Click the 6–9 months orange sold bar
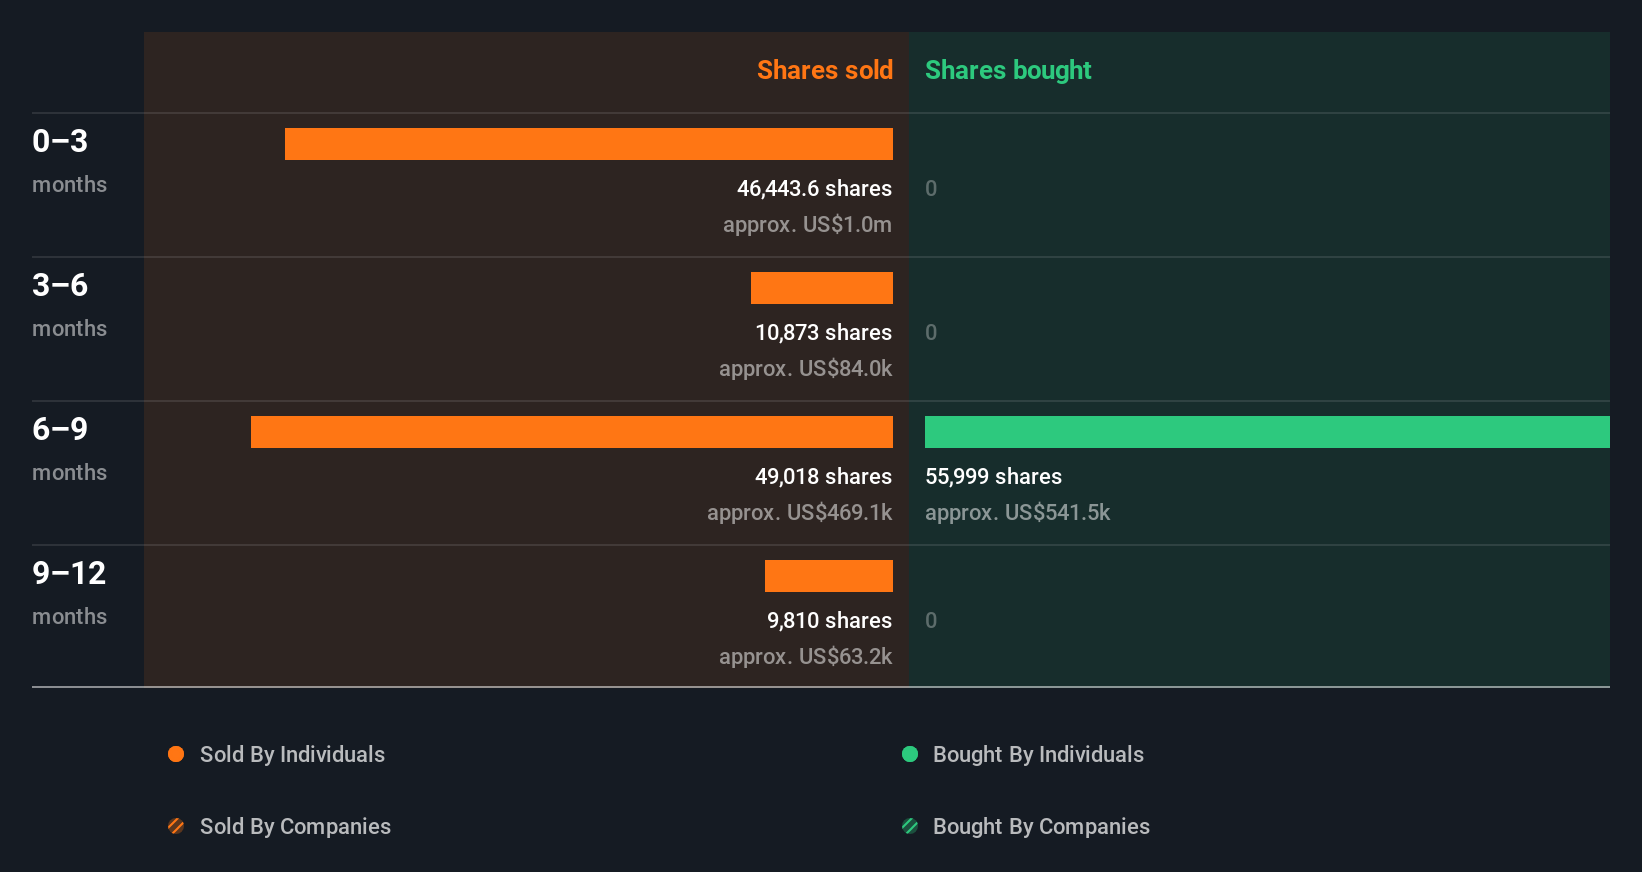 pos(572,432)
